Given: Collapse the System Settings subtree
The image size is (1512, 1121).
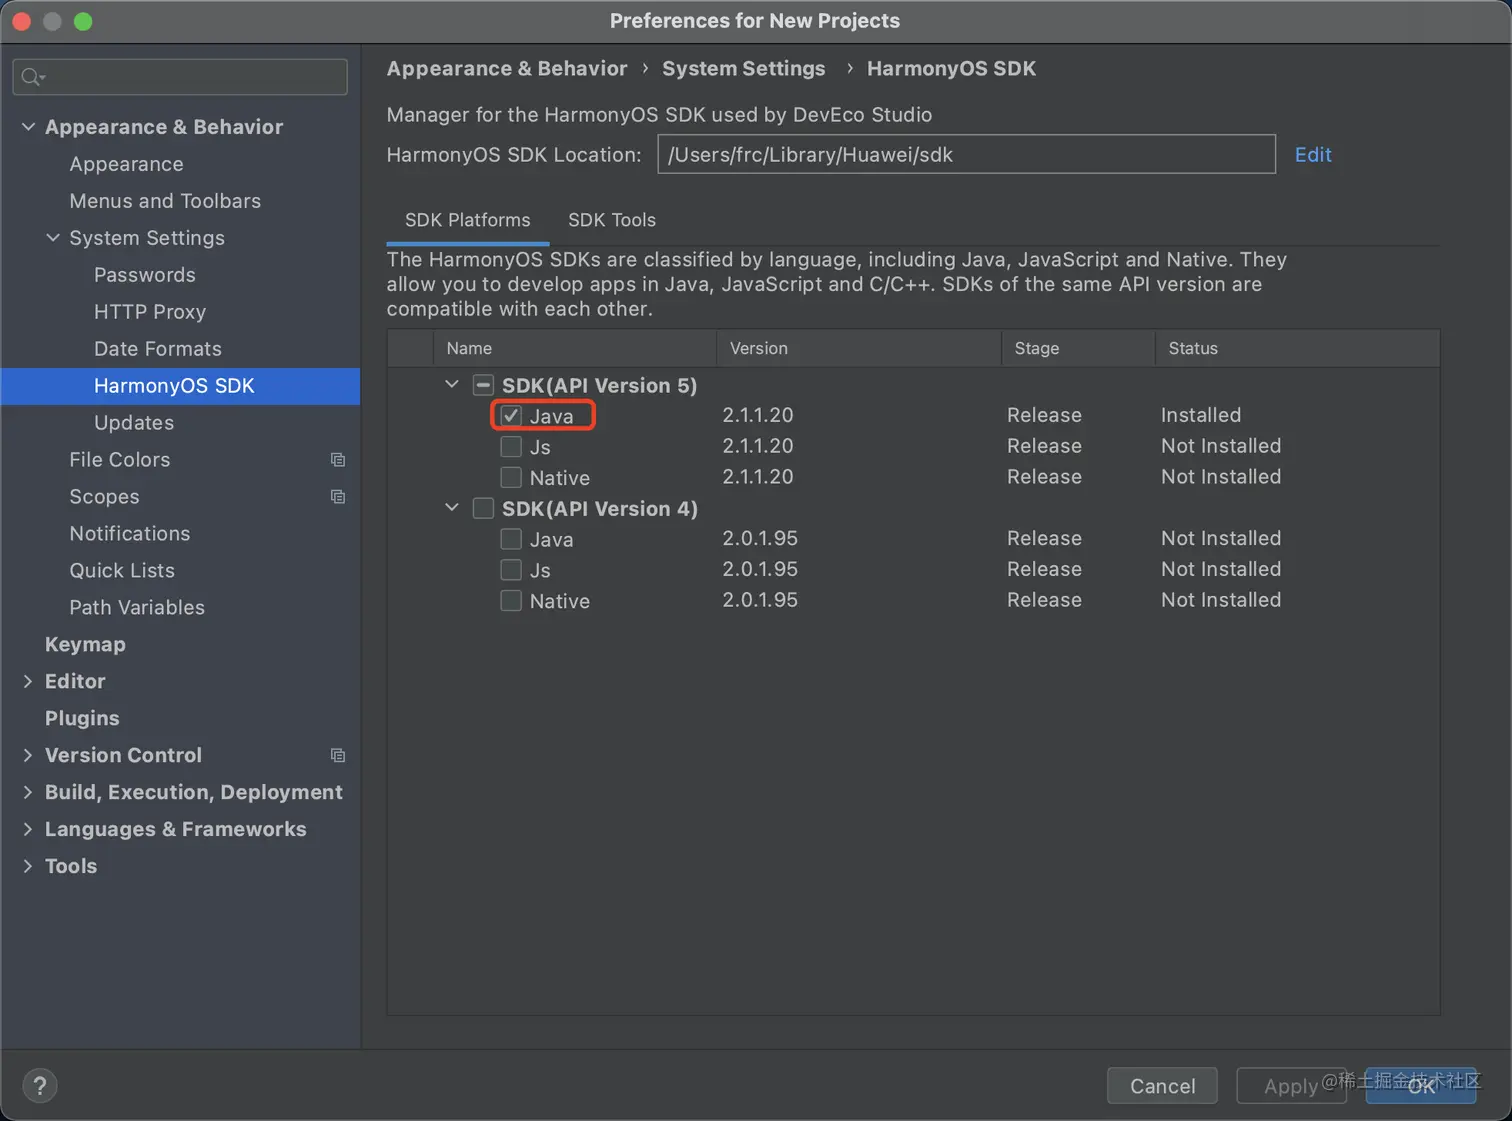Looking at the screenshot, I should point(53,238).
